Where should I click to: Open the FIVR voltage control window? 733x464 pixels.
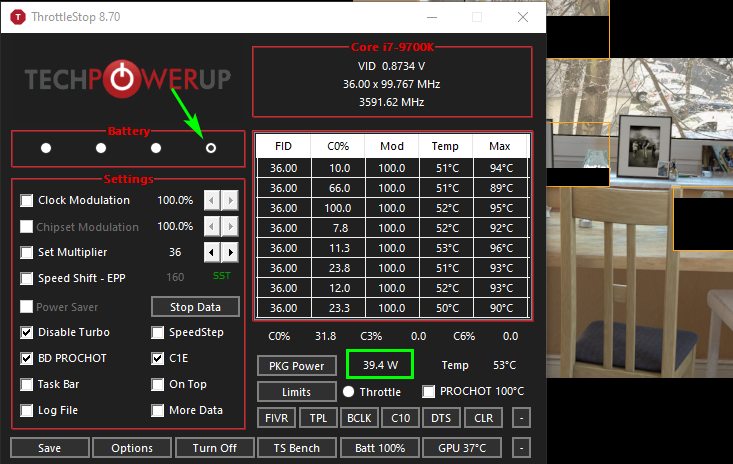[276, 418]
